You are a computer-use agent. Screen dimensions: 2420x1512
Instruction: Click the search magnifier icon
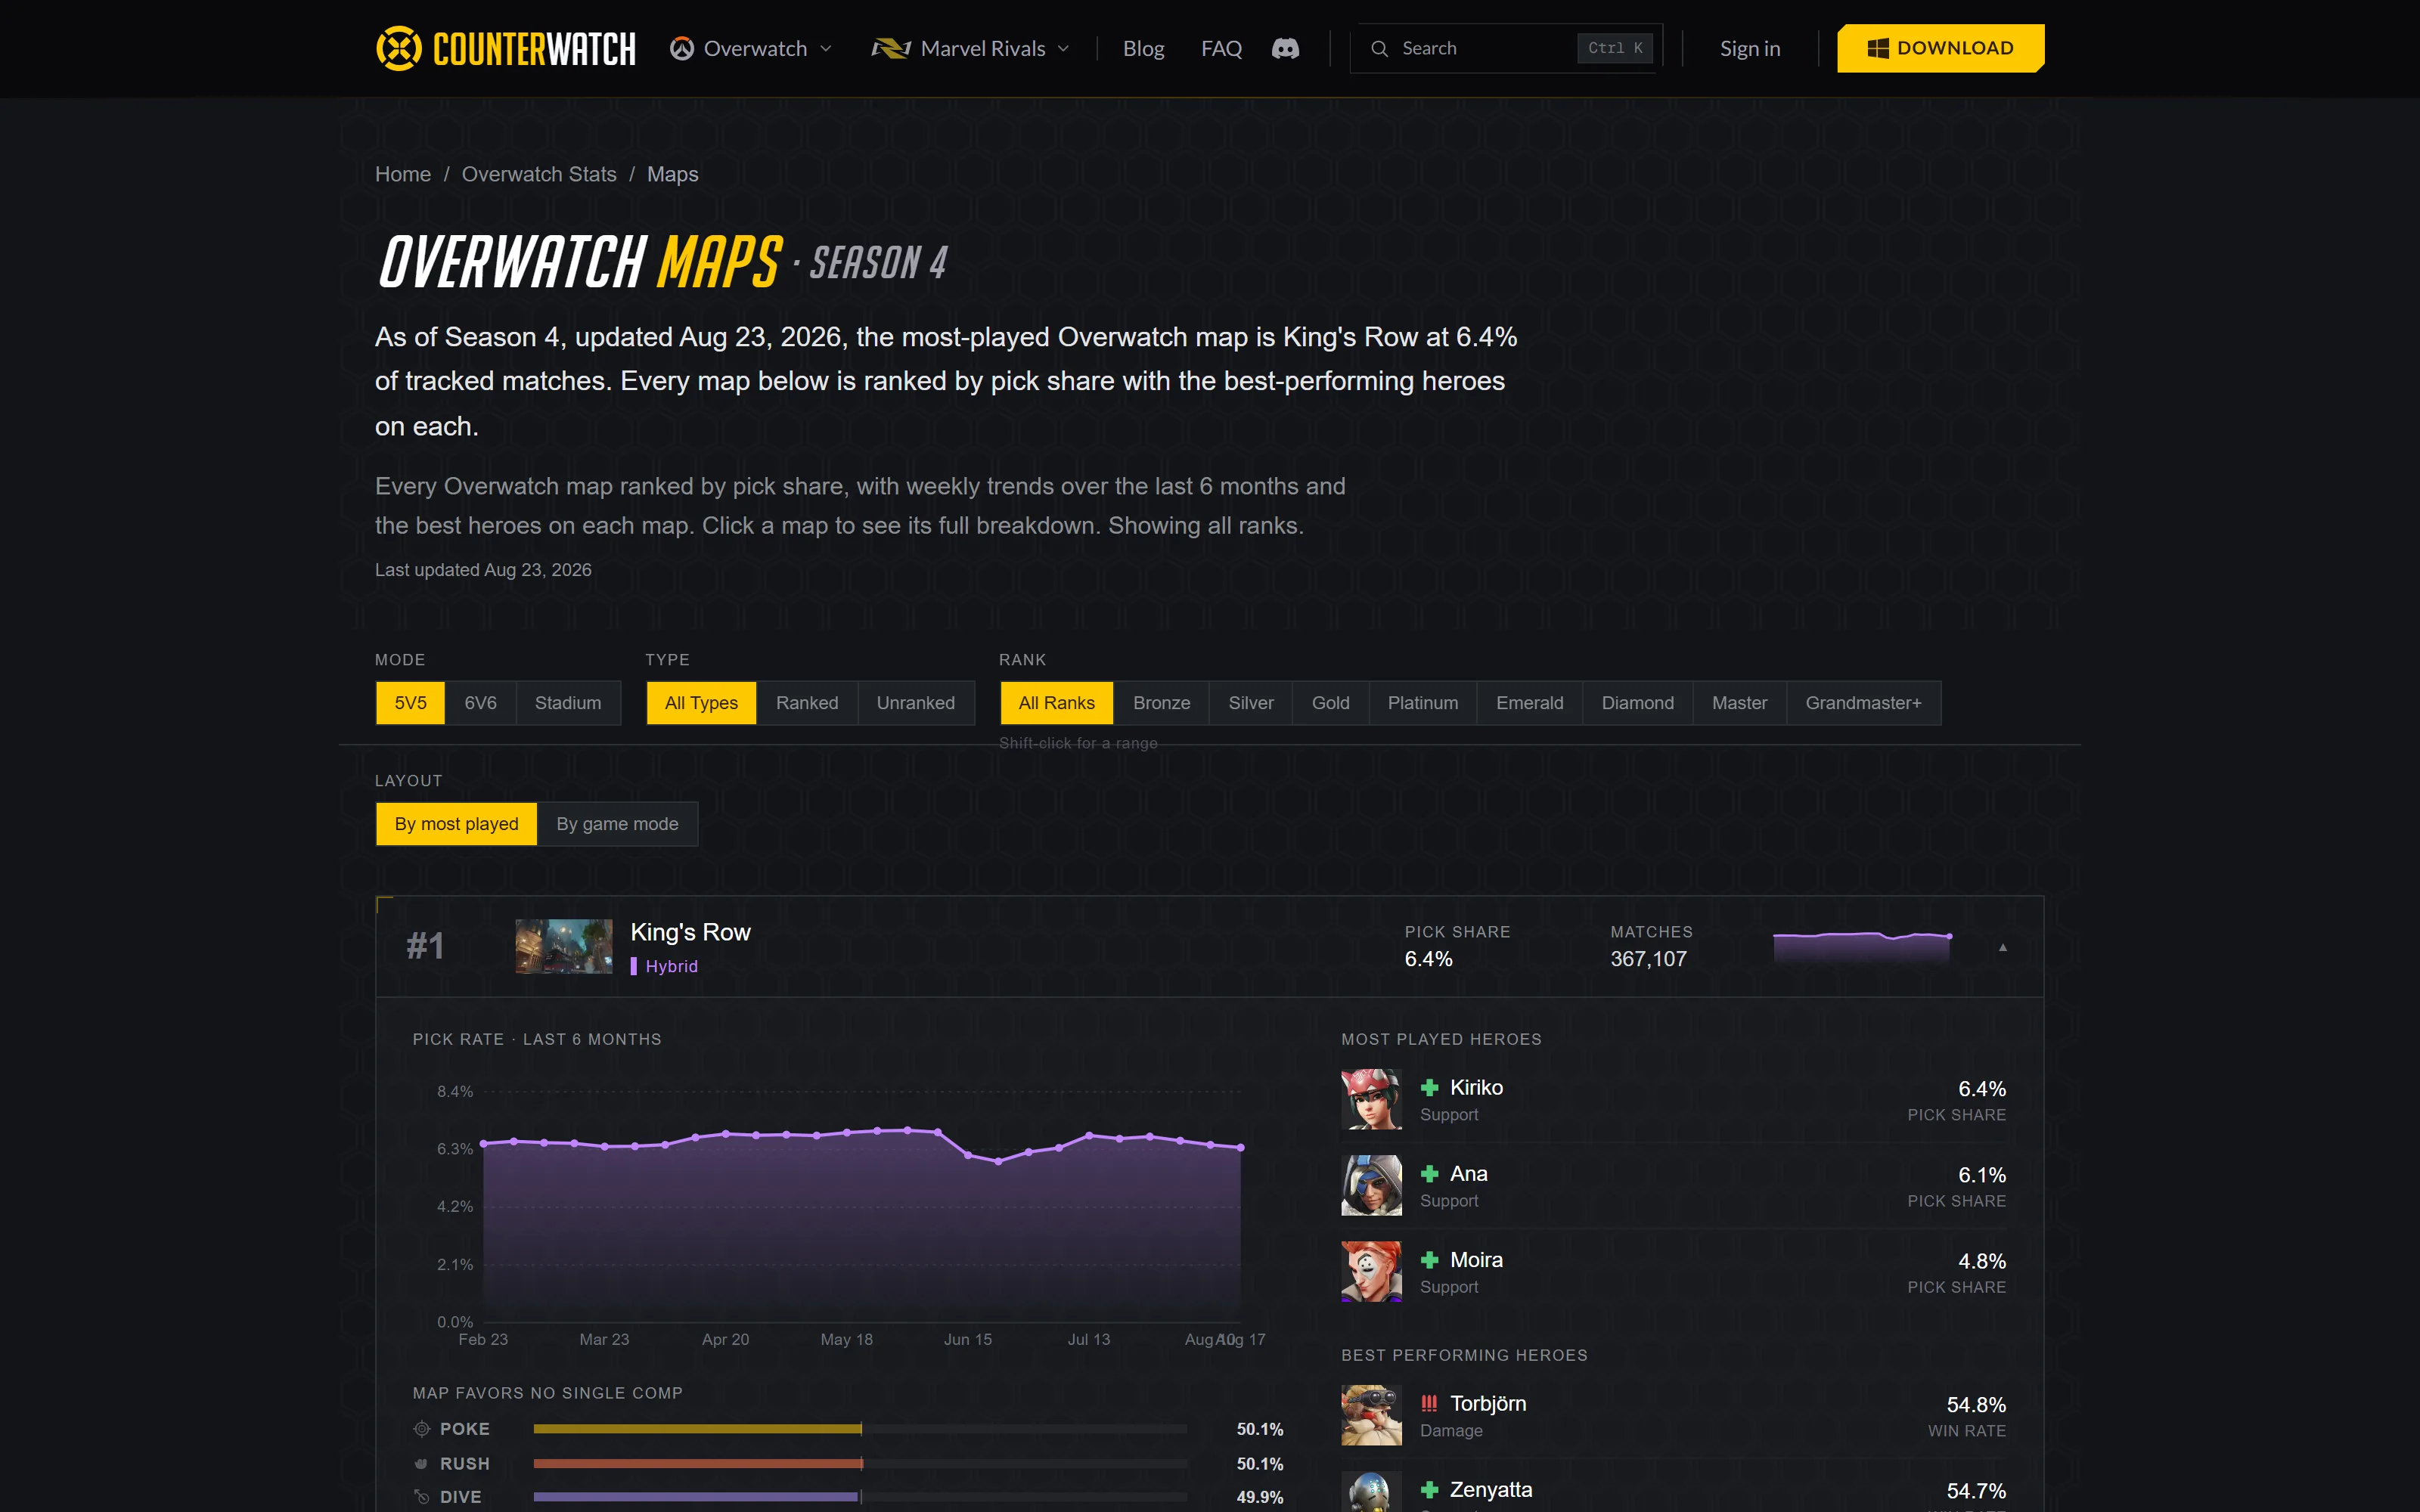pyautogui.click(x=1379, y=48)
